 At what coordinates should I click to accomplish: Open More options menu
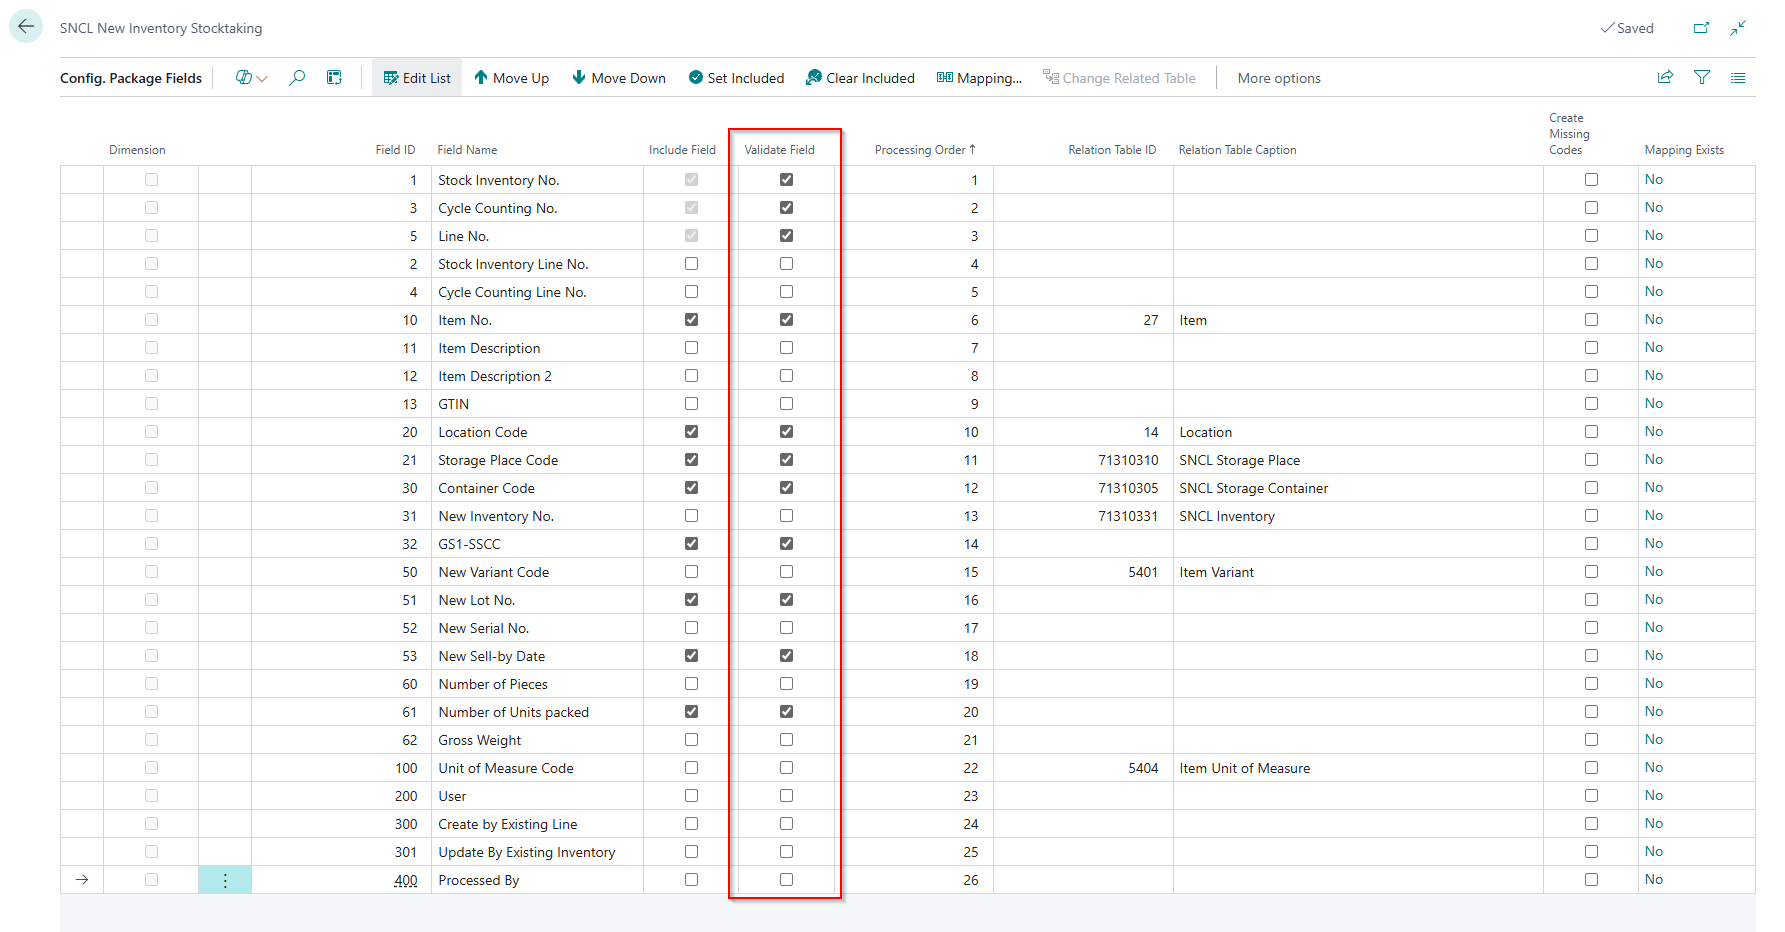click(1279, 78)
